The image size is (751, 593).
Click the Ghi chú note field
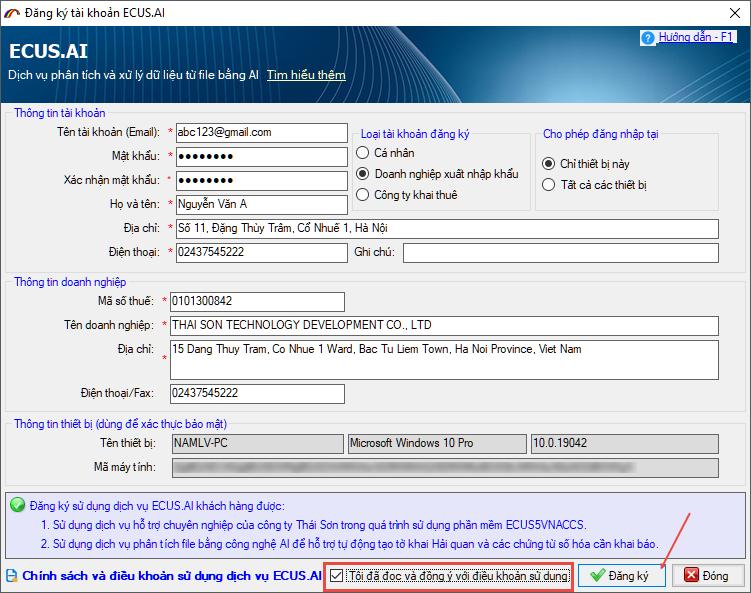(560, 253)
